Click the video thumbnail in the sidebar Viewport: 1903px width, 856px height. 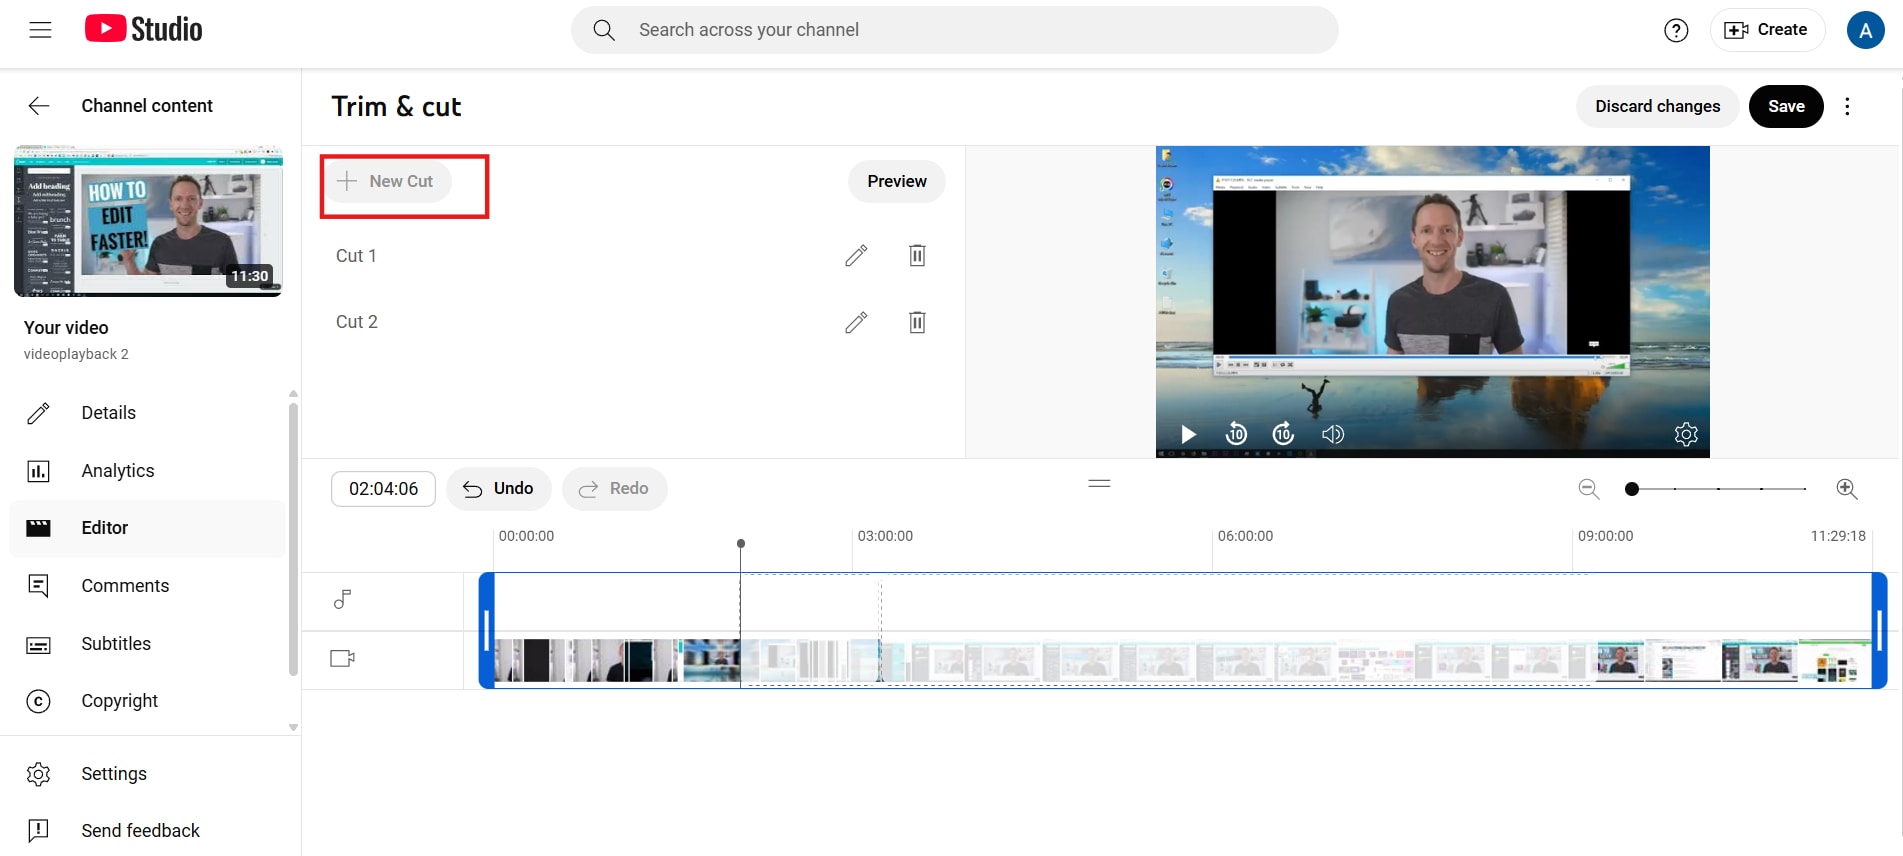pyautogui.click(x=148, y=222)
